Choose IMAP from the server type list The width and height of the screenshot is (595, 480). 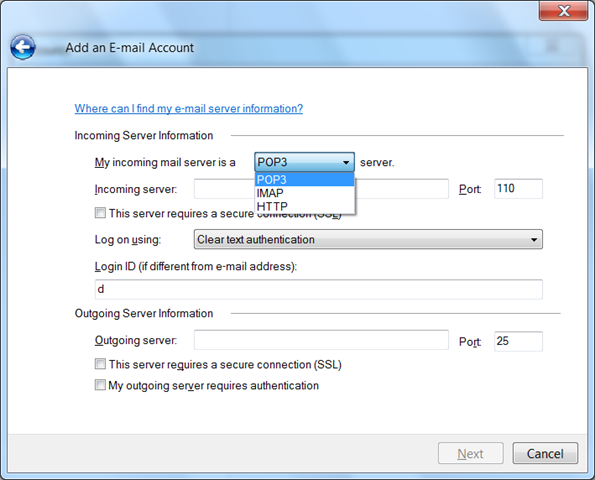[304, 193]
